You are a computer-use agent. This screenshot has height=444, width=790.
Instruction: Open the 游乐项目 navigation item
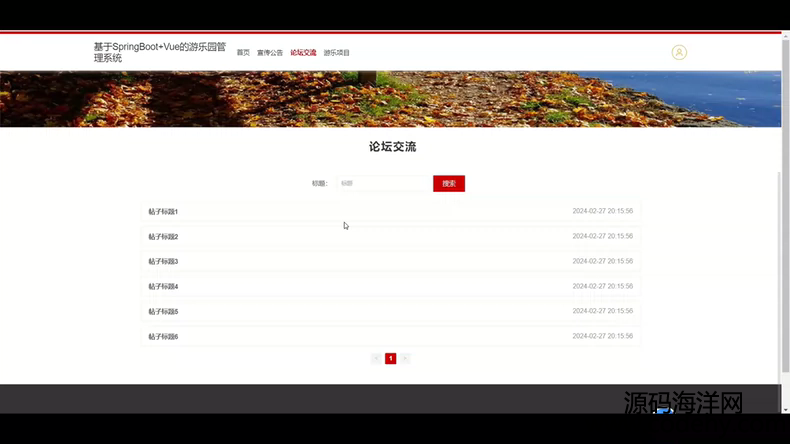(x=337, y=53)
